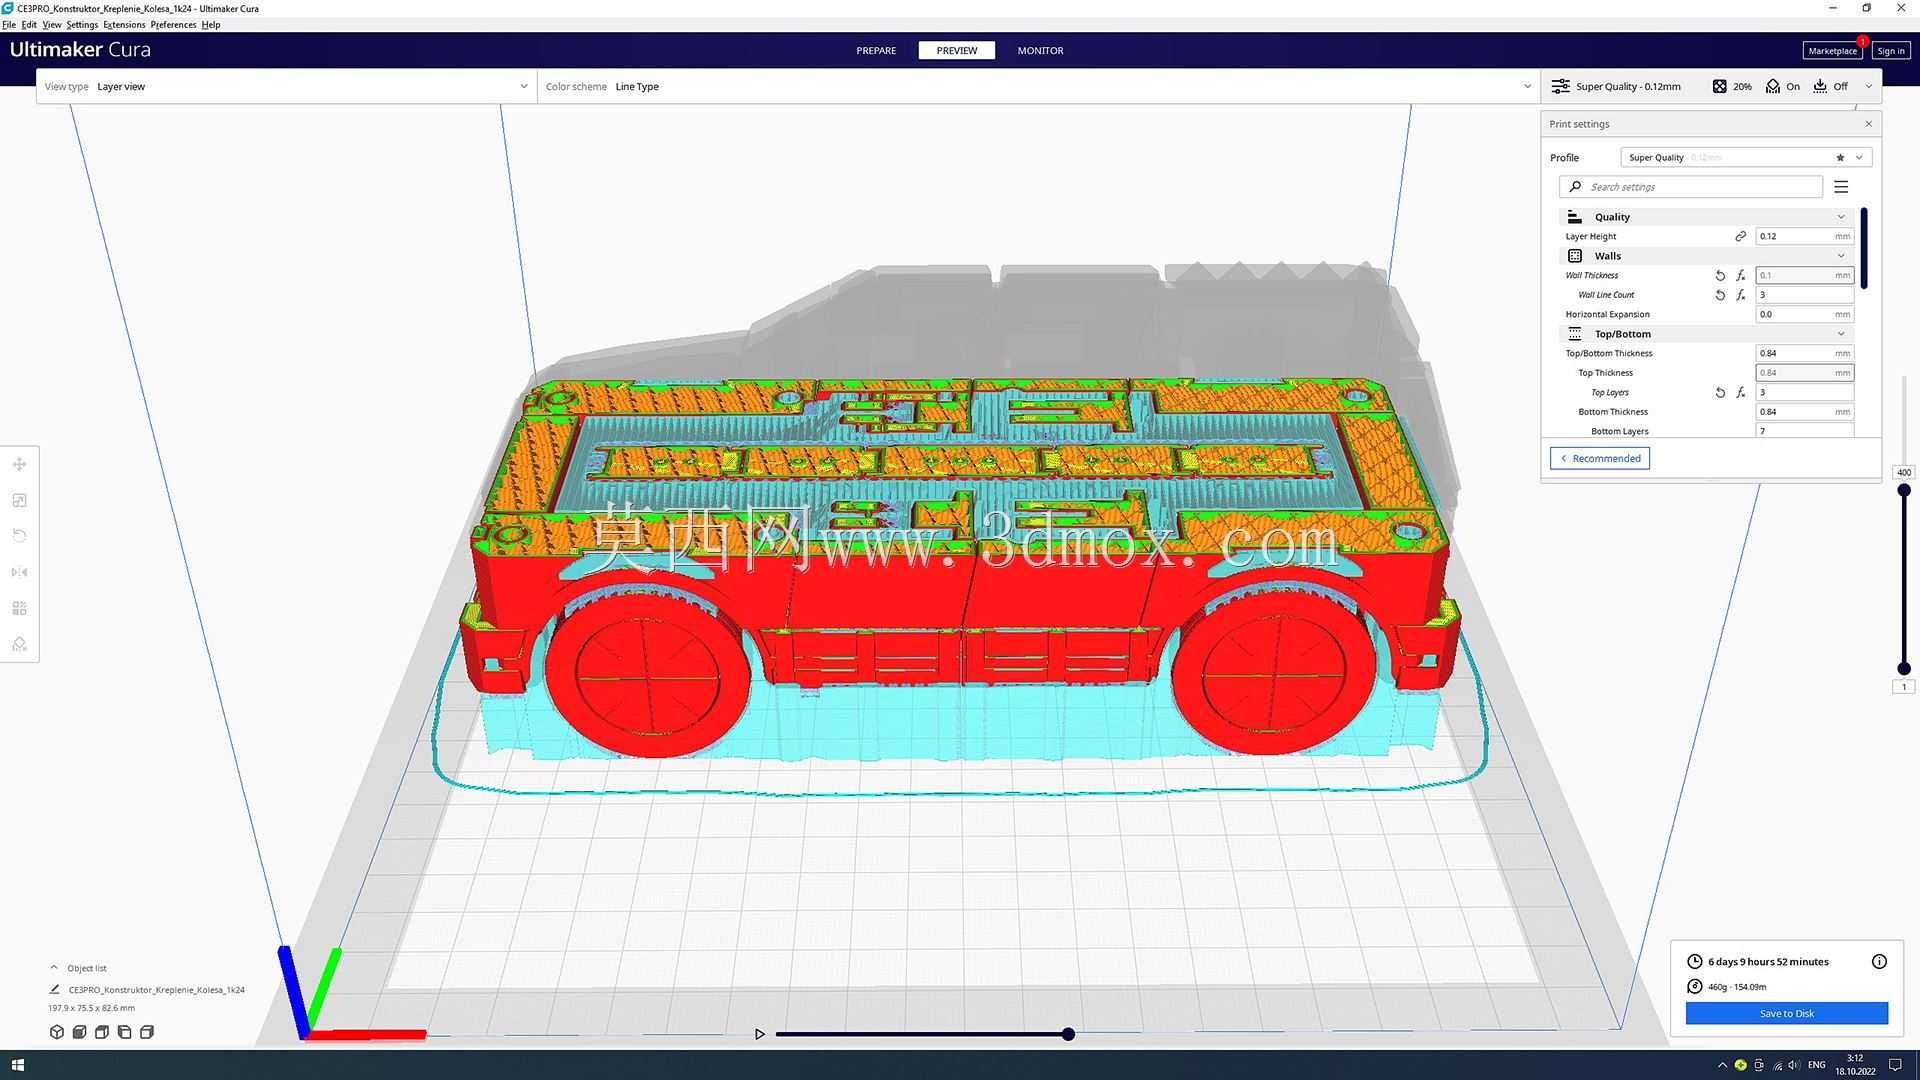Screen dimensions: 1920x1080
Task: Switch to 3D isometric camera view
Action: click(57, 1032)
